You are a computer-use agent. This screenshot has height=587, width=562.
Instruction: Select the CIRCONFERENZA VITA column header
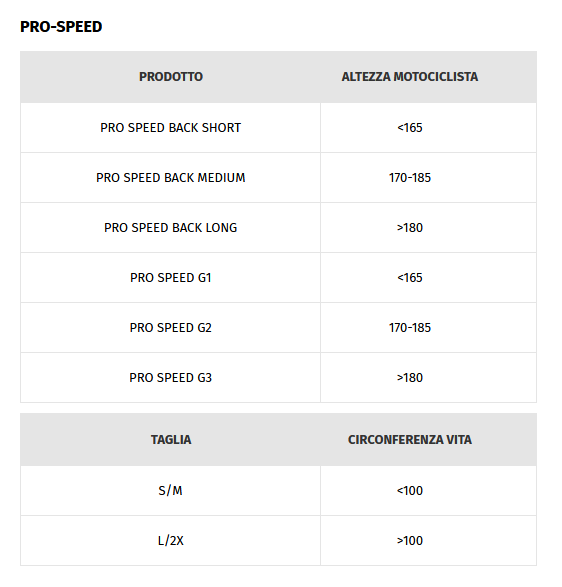(410, 440)
